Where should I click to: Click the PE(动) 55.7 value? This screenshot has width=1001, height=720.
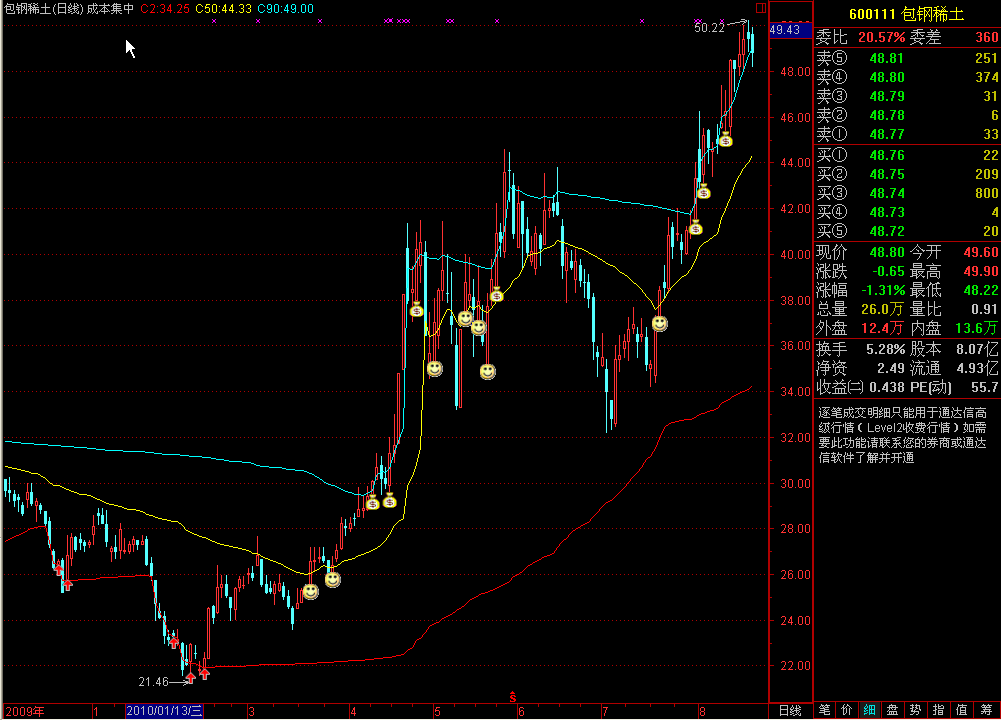[x=984, y=387]
